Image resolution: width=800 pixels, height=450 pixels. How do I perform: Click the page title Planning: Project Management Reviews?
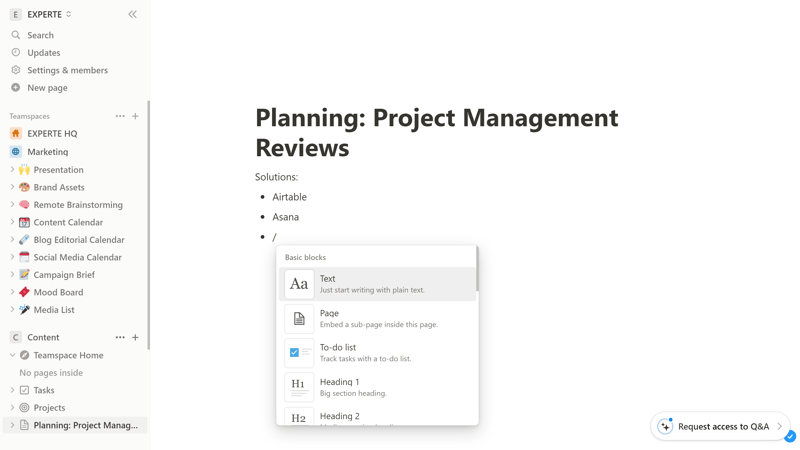click(437, 132)
